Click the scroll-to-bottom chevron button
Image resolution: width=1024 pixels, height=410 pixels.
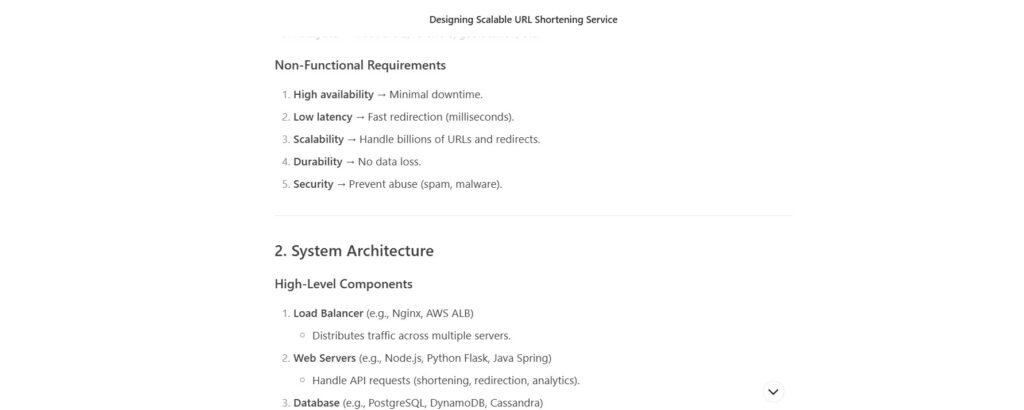773,392
